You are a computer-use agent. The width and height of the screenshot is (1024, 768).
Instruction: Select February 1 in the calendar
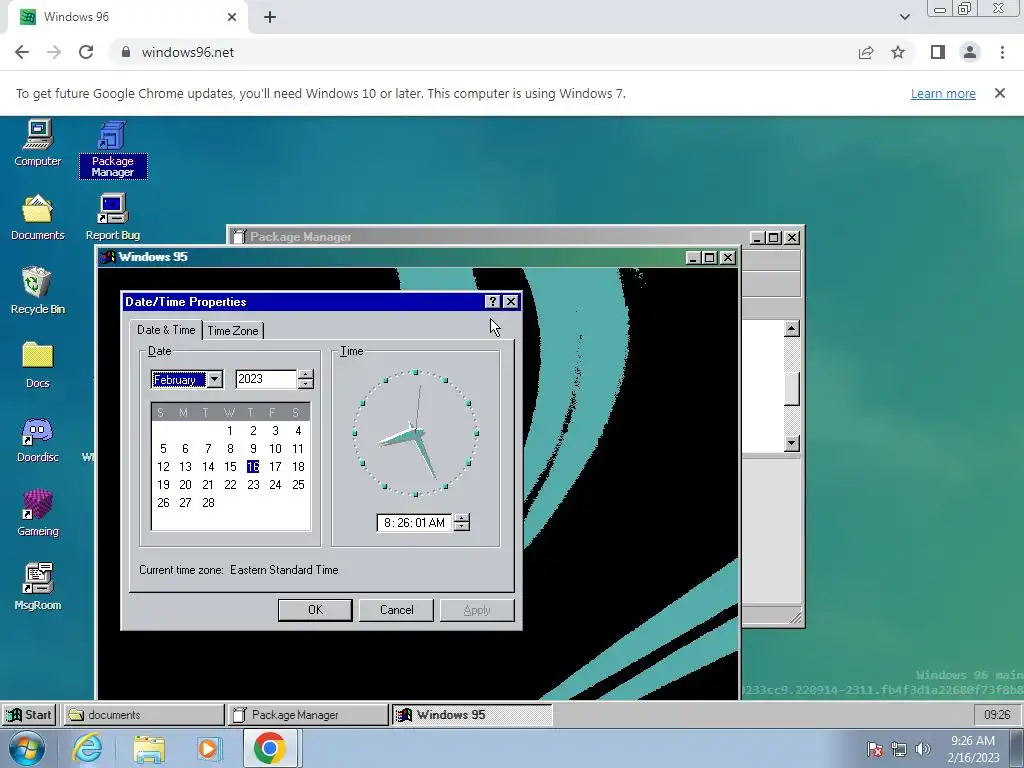(x=230, y=430)
